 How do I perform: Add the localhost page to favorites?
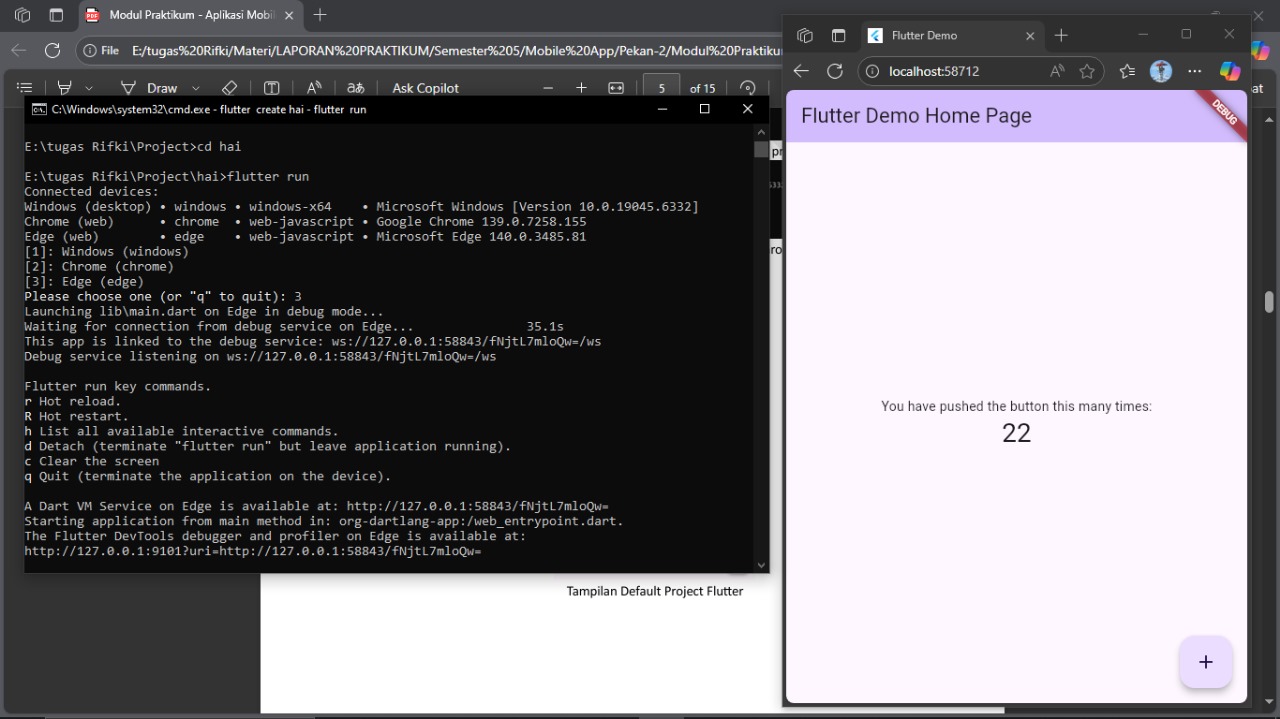pyautogui.click(x=1087, y=71)
